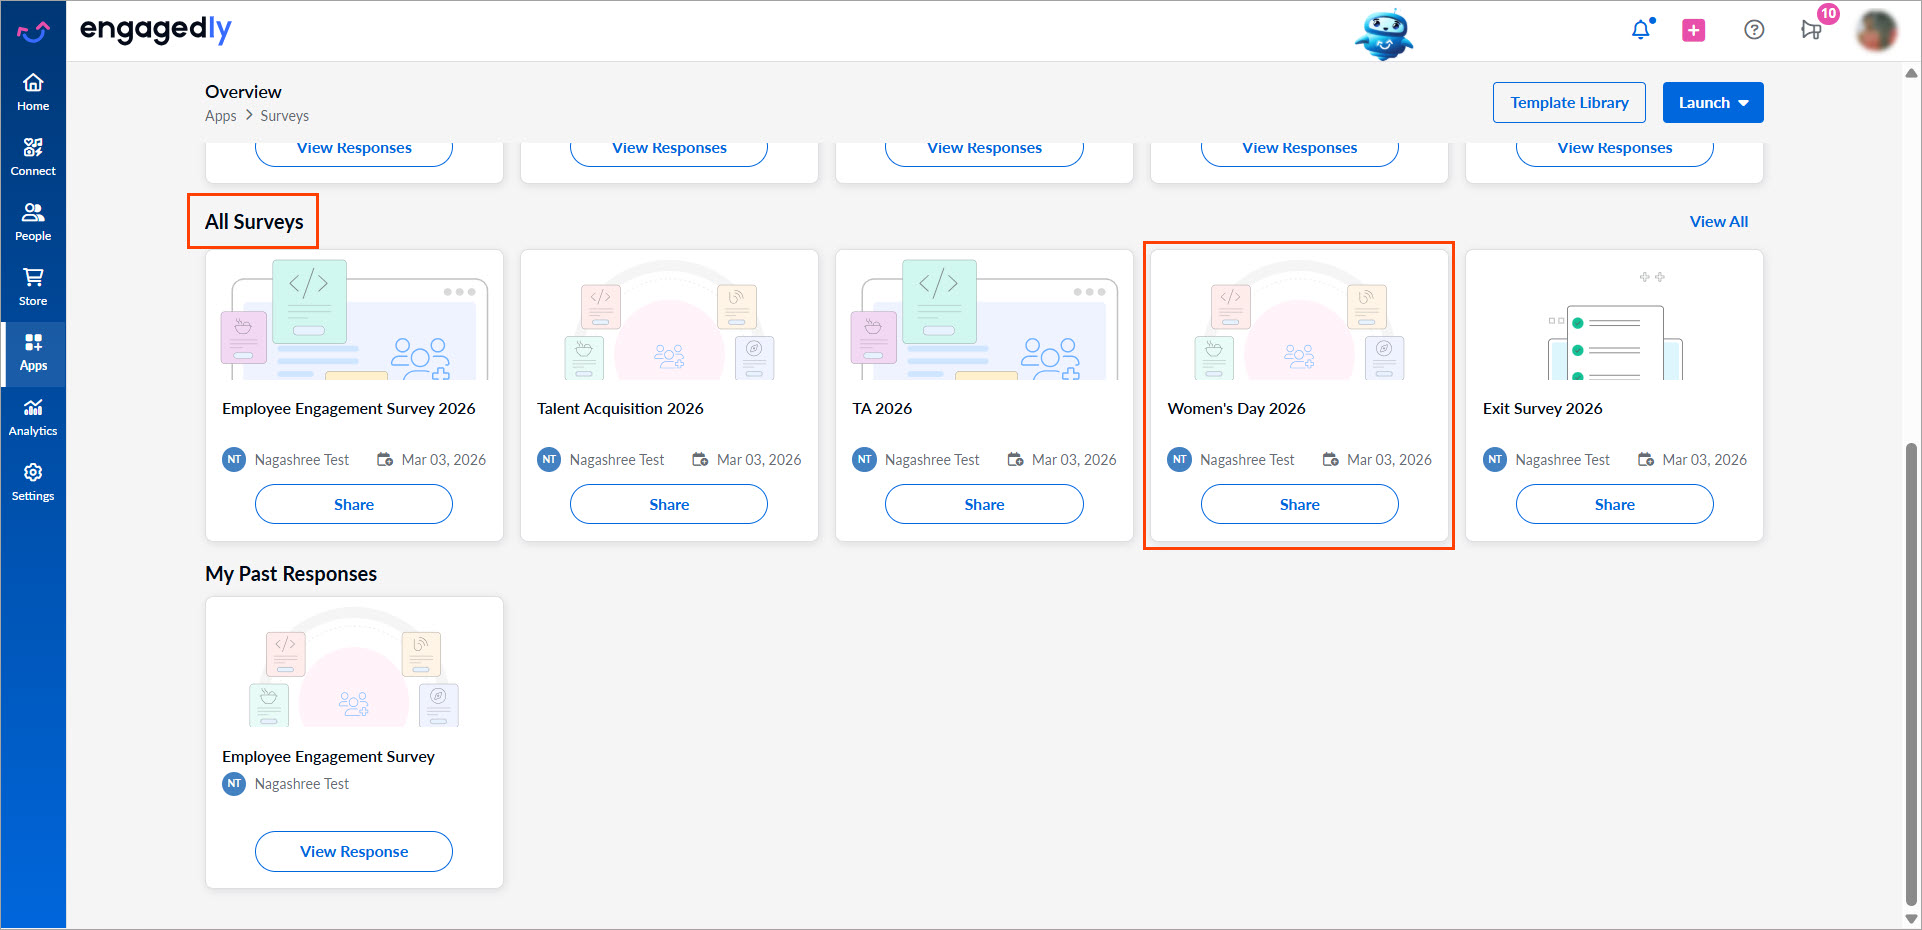Open Exit Survey 2026 card thumbnail

click(1614, 319)
